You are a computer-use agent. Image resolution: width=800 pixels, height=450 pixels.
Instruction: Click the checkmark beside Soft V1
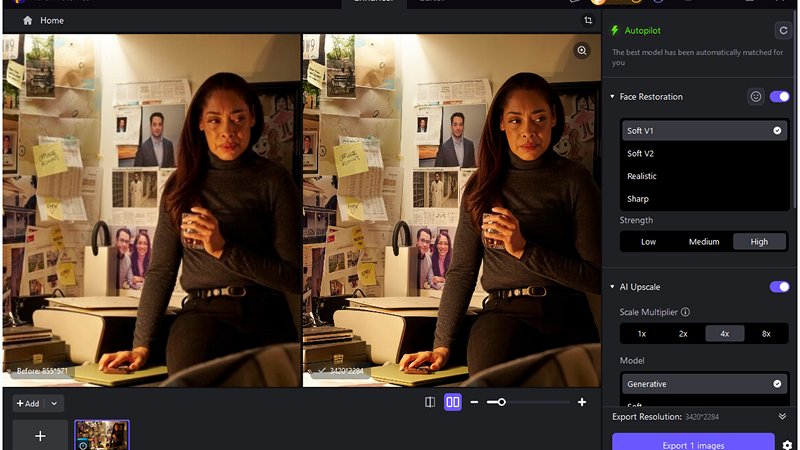click(777, 131)
